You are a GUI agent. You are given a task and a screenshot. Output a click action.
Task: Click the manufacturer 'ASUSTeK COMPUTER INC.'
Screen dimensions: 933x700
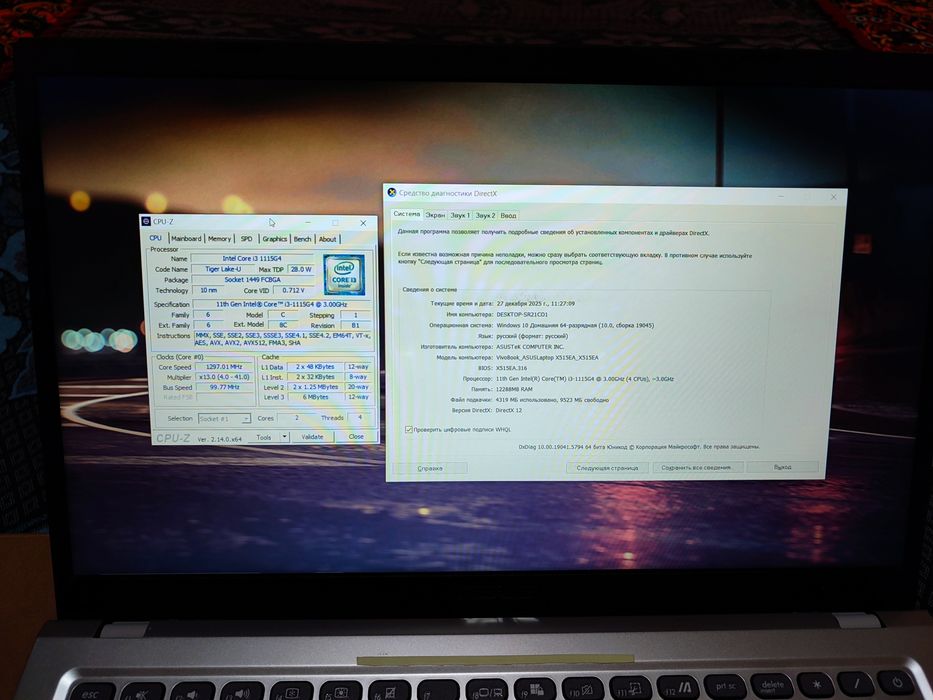(530, 346)
